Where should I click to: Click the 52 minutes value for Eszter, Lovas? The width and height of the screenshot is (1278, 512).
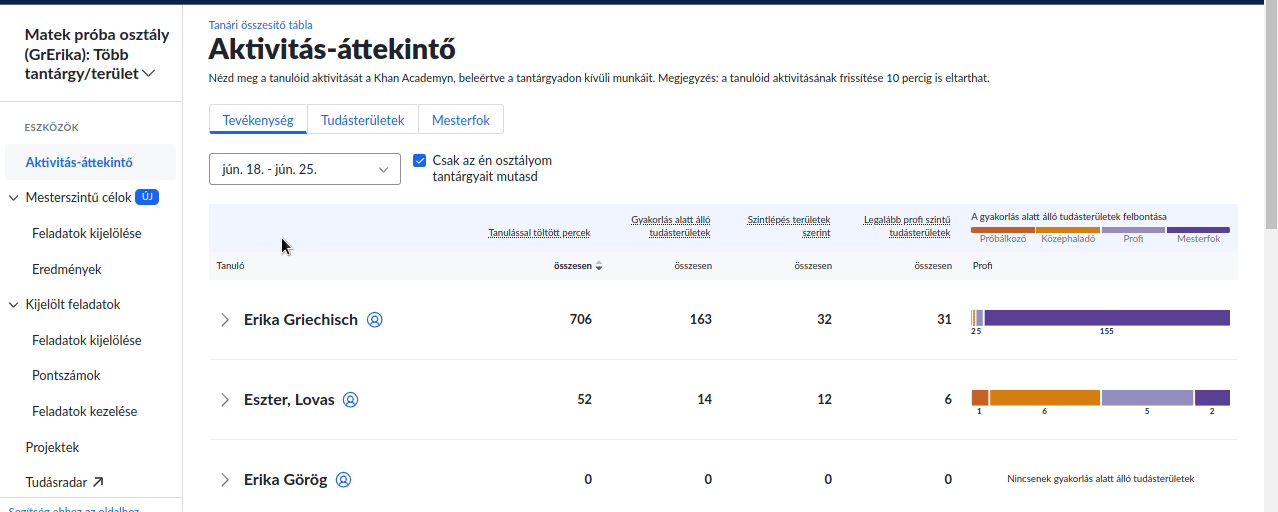pos(584,400)
